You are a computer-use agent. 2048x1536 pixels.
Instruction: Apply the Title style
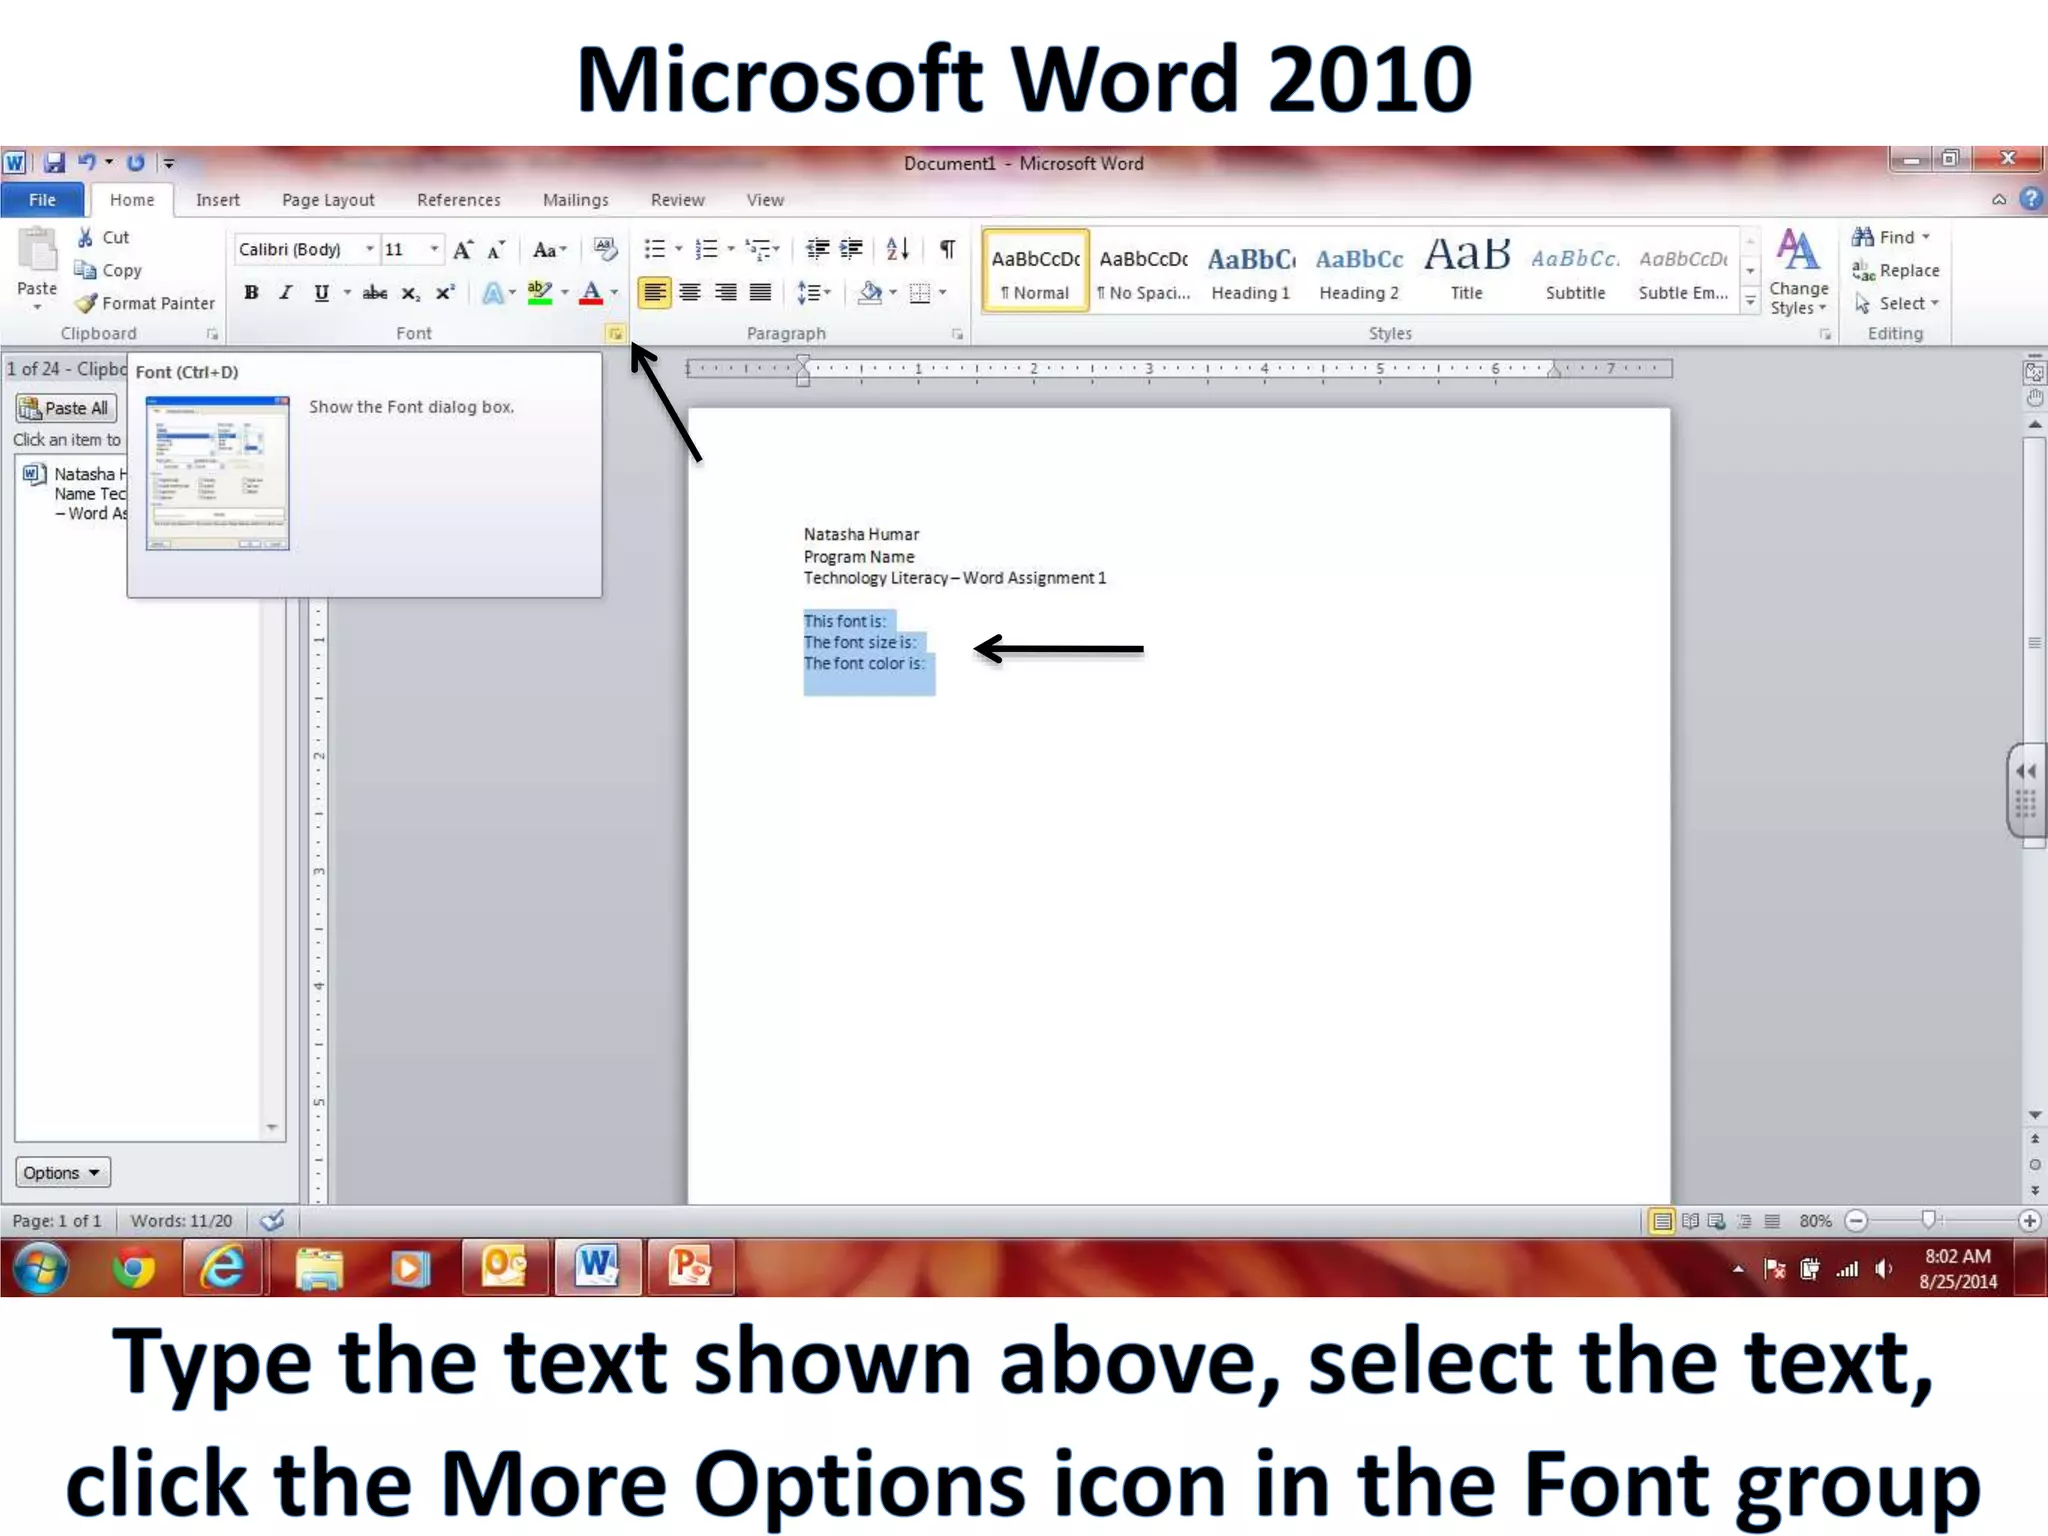tap(1467, 271)
